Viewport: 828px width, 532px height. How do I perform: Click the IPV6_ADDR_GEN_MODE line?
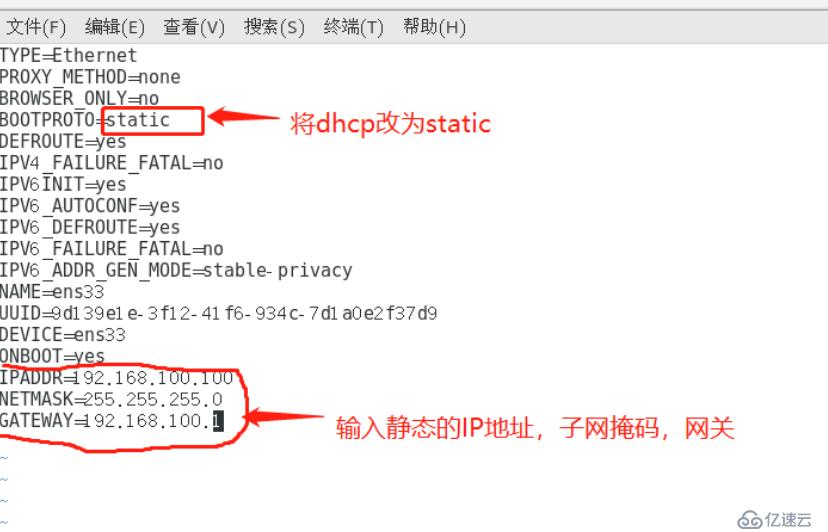(x=176, y=270)
